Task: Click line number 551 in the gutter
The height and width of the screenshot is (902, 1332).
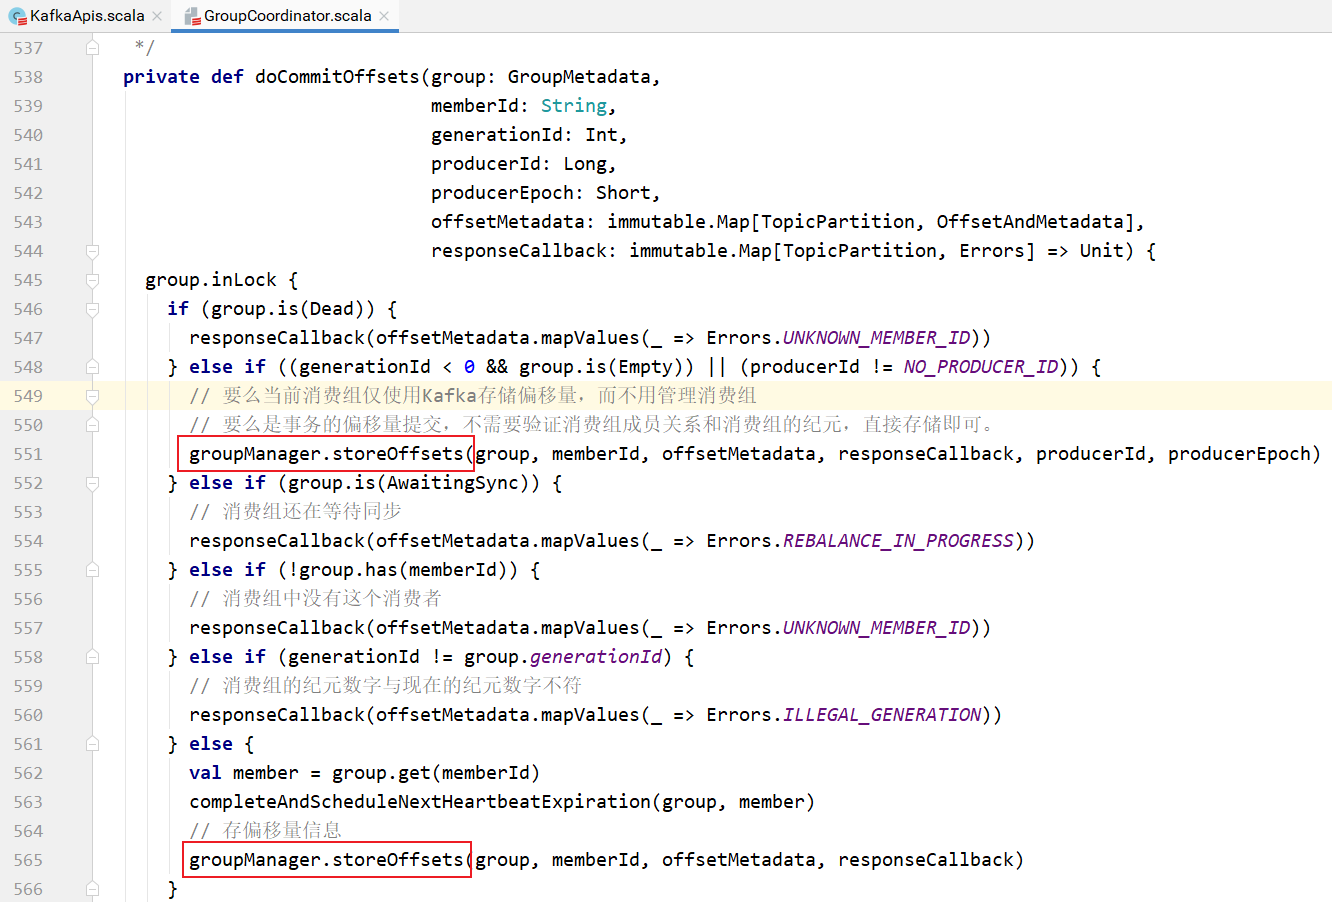Action: [x=28, y=454]
